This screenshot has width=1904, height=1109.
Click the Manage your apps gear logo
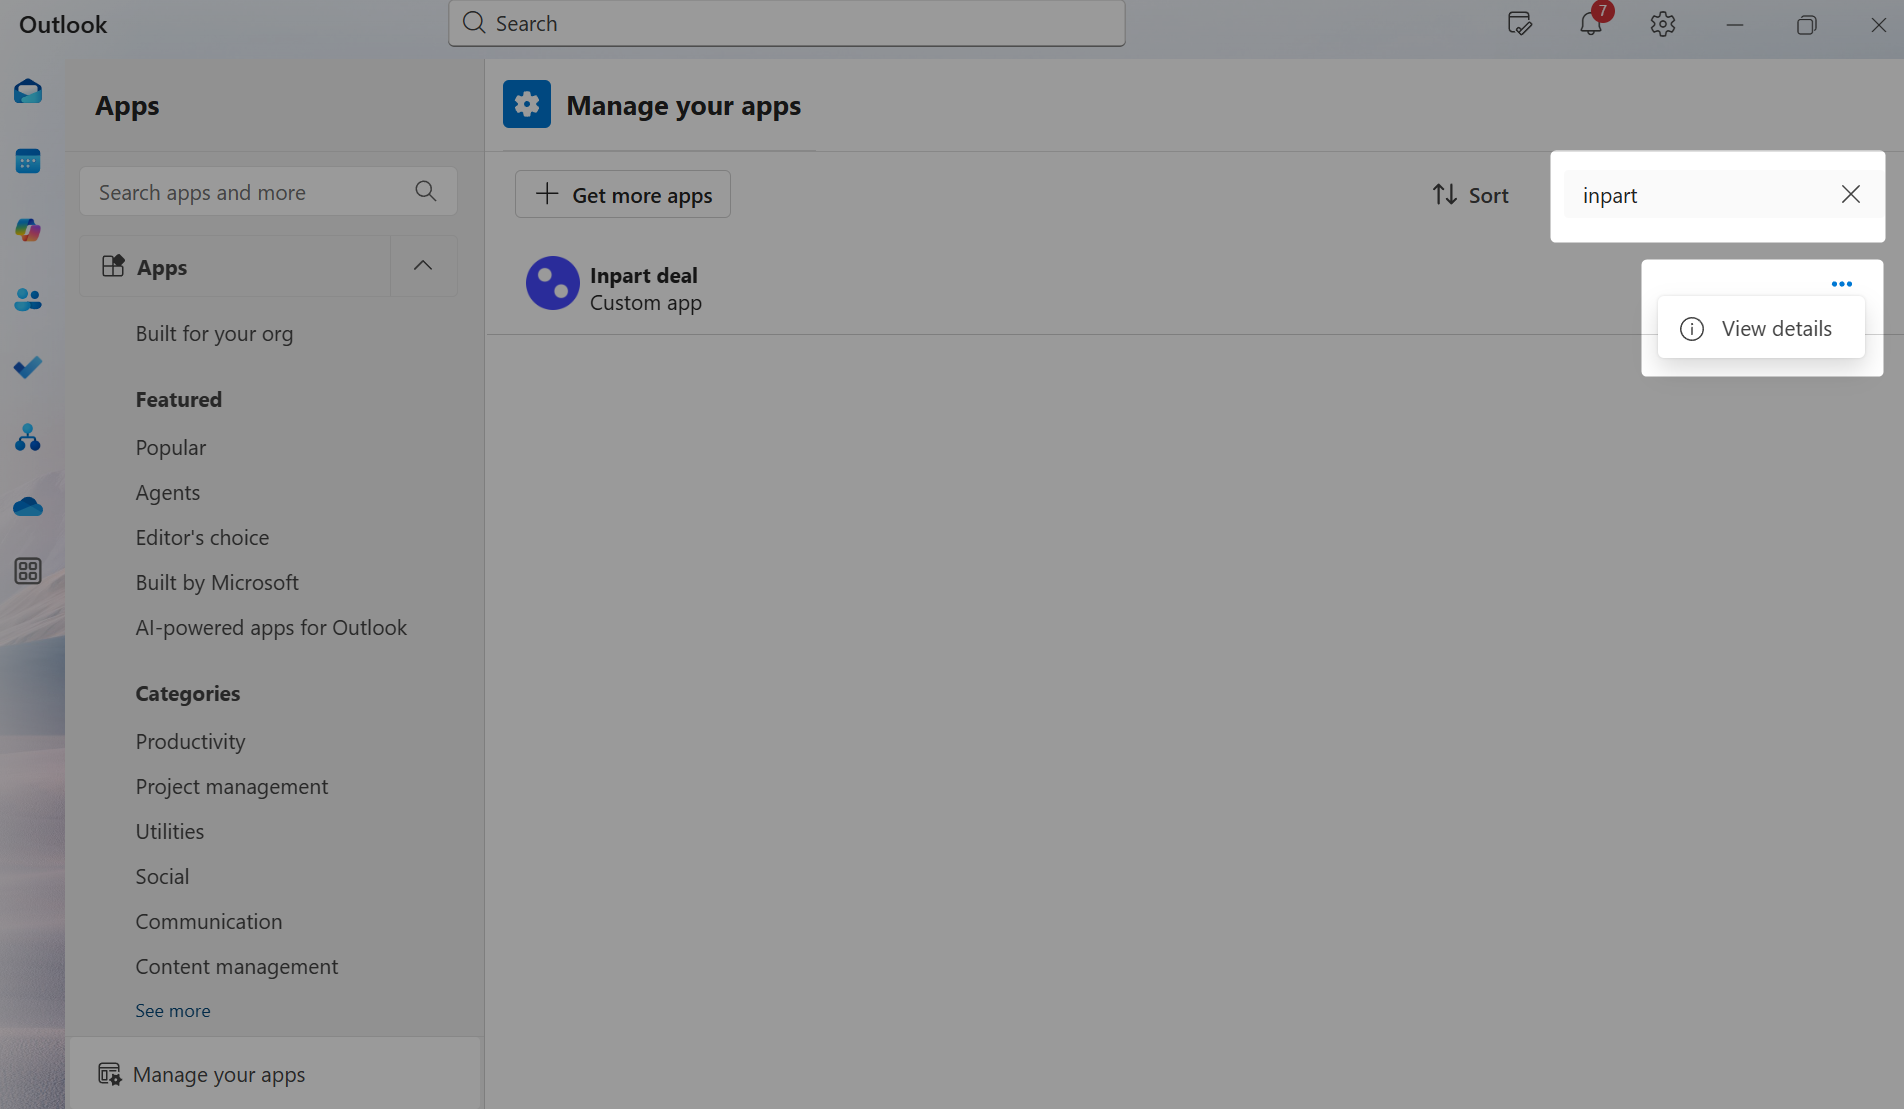point(527,104)
